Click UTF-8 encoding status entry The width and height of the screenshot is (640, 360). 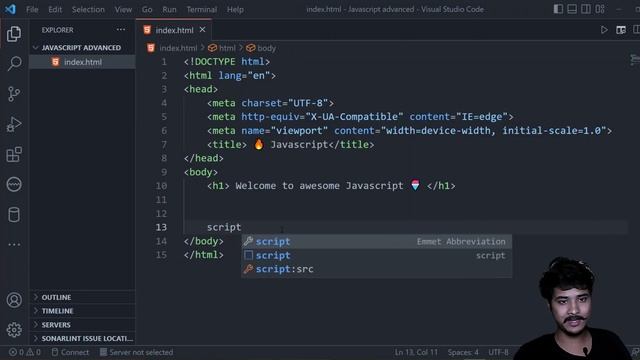click(498, 352)
